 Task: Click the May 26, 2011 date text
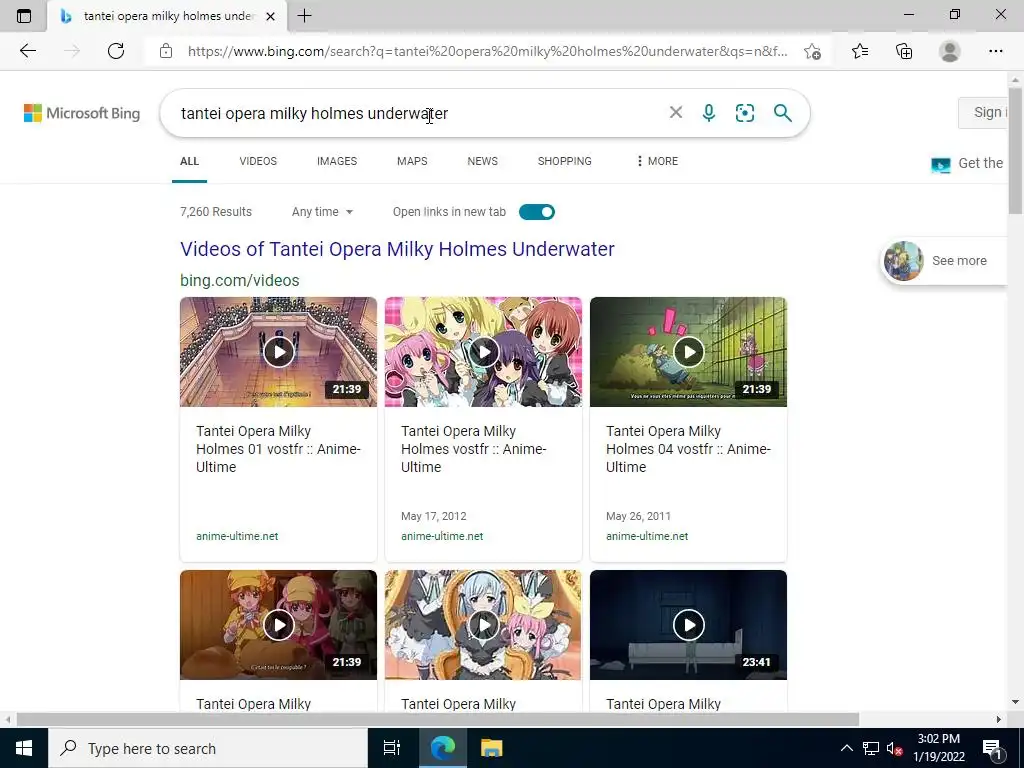coord(638,516)
